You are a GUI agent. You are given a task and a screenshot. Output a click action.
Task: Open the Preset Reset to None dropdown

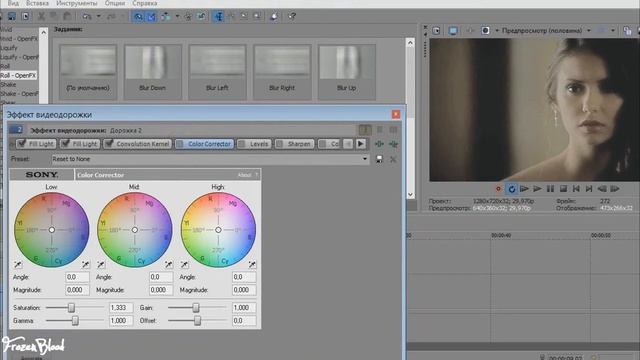click(365, 159)
